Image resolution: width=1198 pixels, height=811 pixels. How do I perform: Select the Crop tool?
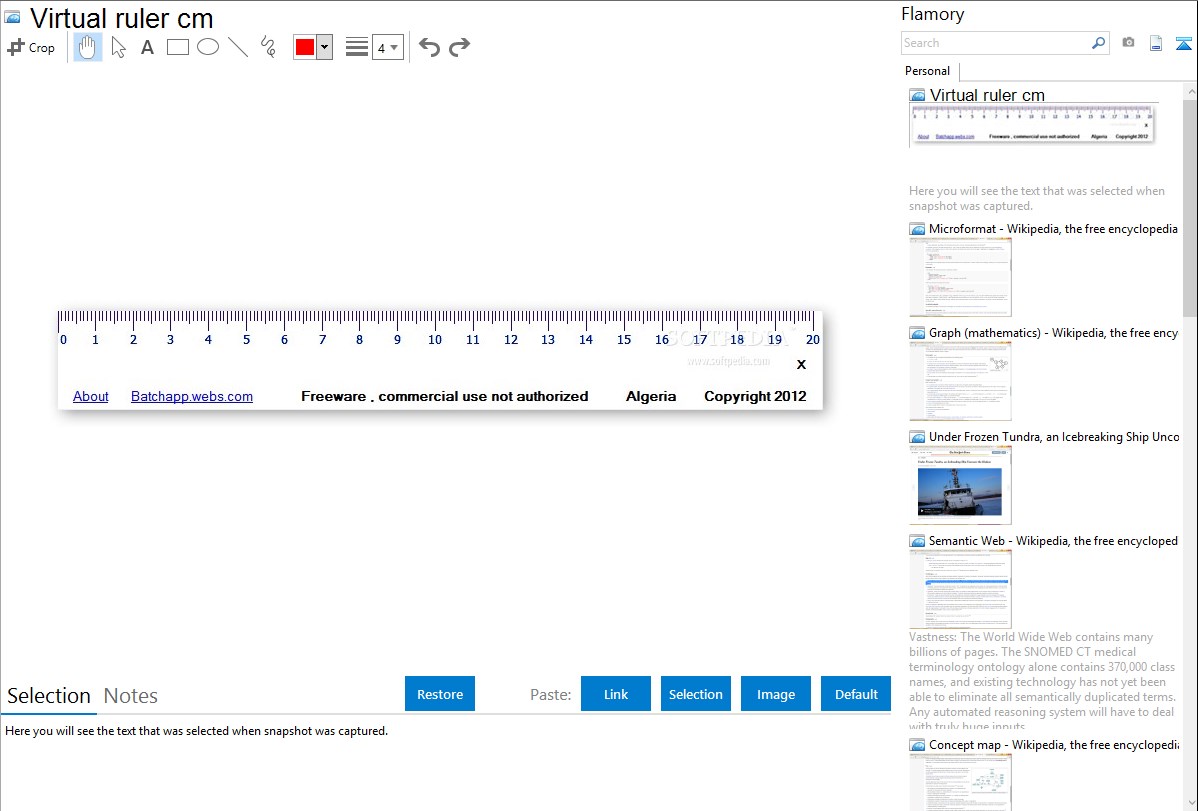31,47
